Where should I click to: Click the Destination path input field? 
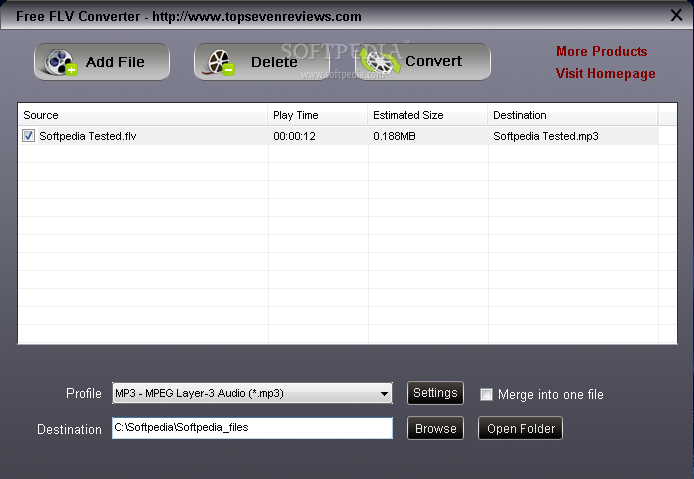click(x=252, y=428)
